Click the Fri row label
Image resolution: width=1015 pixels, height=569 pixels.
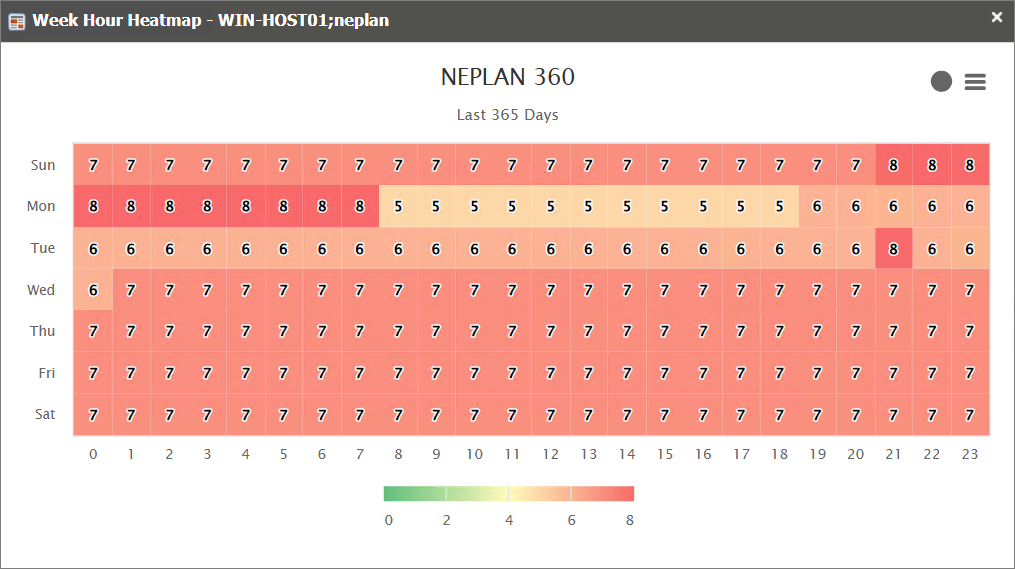(47, 373)
